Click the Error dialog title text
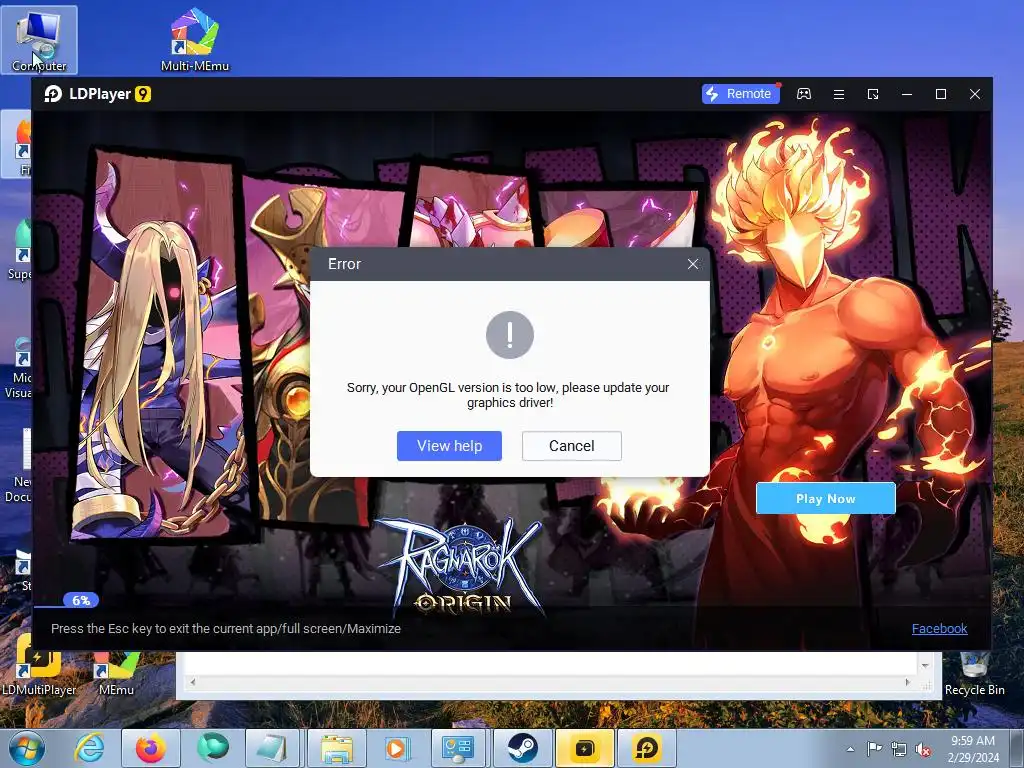Screen dimensions: 1024x768 344,264
